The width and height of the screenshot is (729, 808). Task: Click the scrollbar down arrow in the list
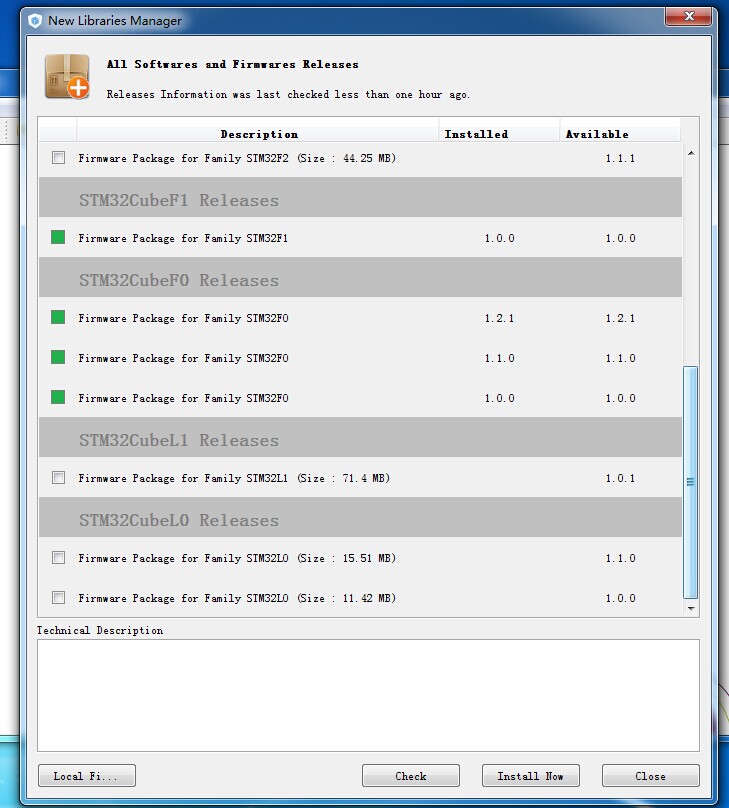tap(691, 609)
